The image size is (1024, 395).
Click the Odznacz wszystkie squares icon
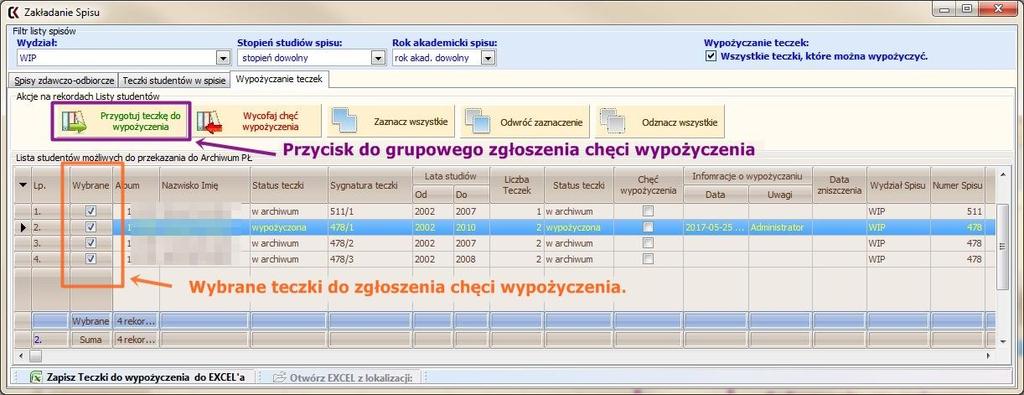613,121
